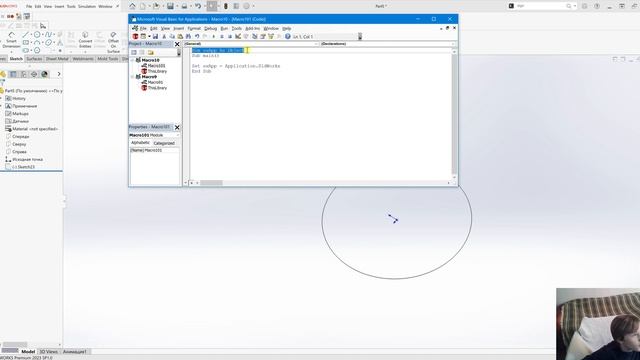640x360 pixels.
Task: Switch to the 3D Views bottom tab
Action: tap(49, 351)
